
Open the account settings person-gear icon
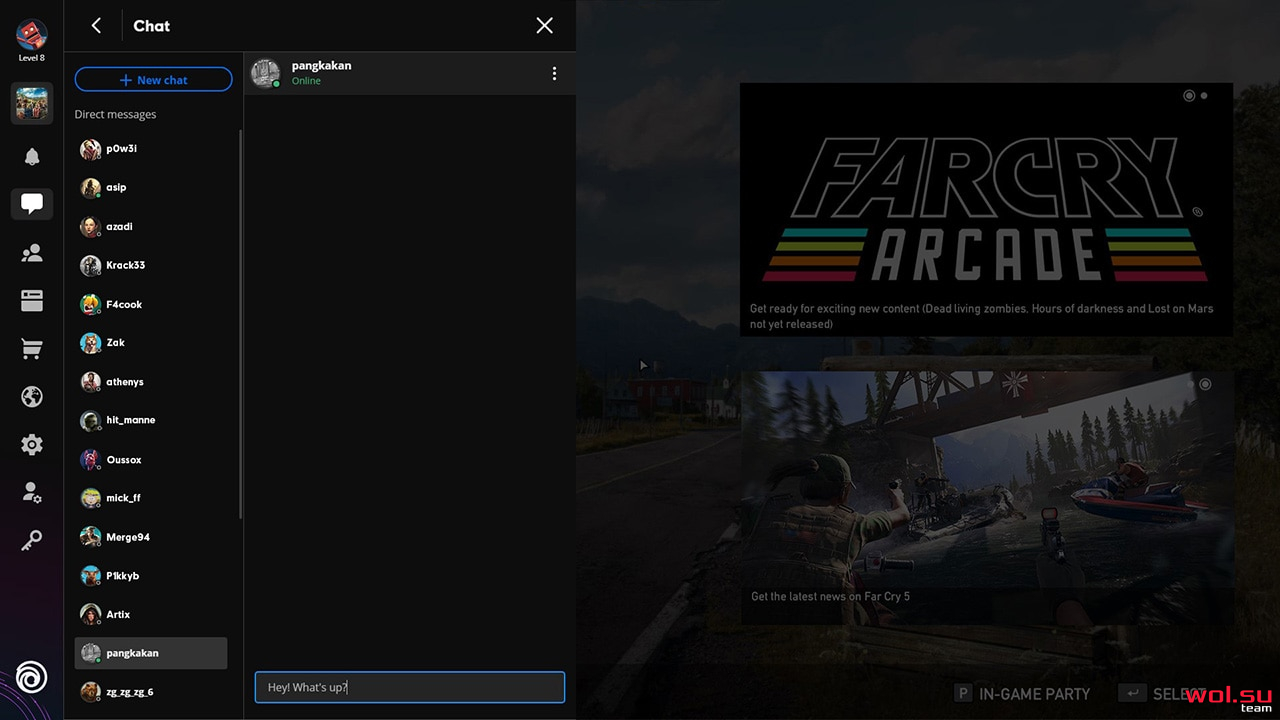(x=32, y=493)
